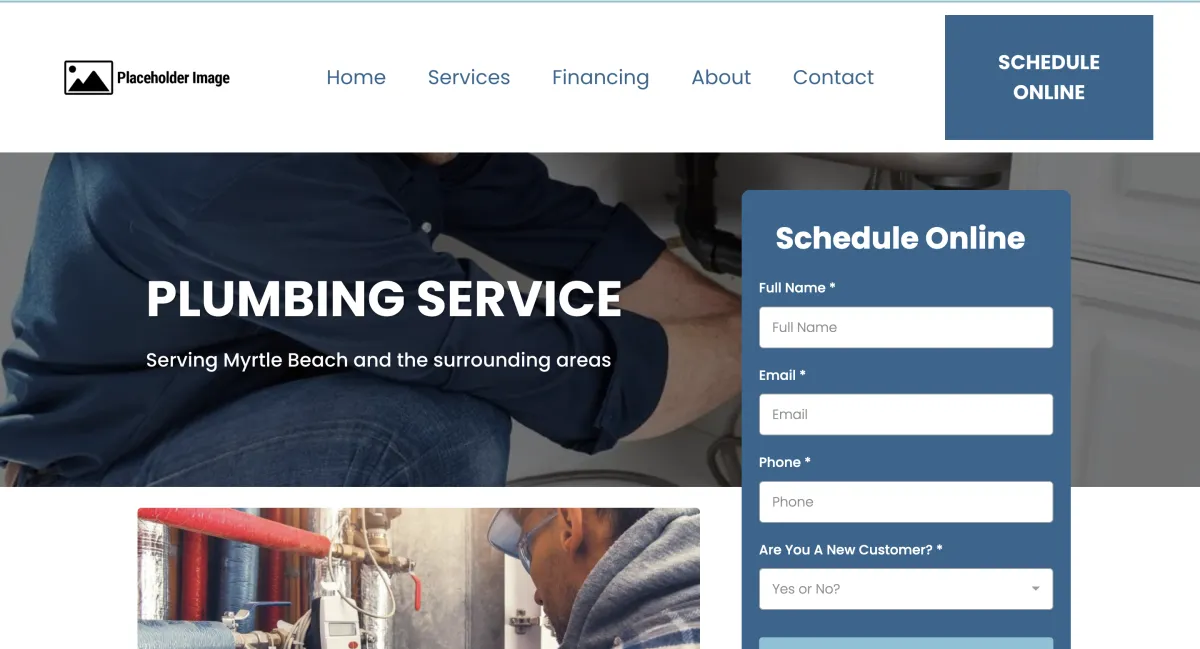Click the SCHEDULE ONLINE header button
Image resolution: width=1200 pixels, height=649 pixels.
point(1049,77)
